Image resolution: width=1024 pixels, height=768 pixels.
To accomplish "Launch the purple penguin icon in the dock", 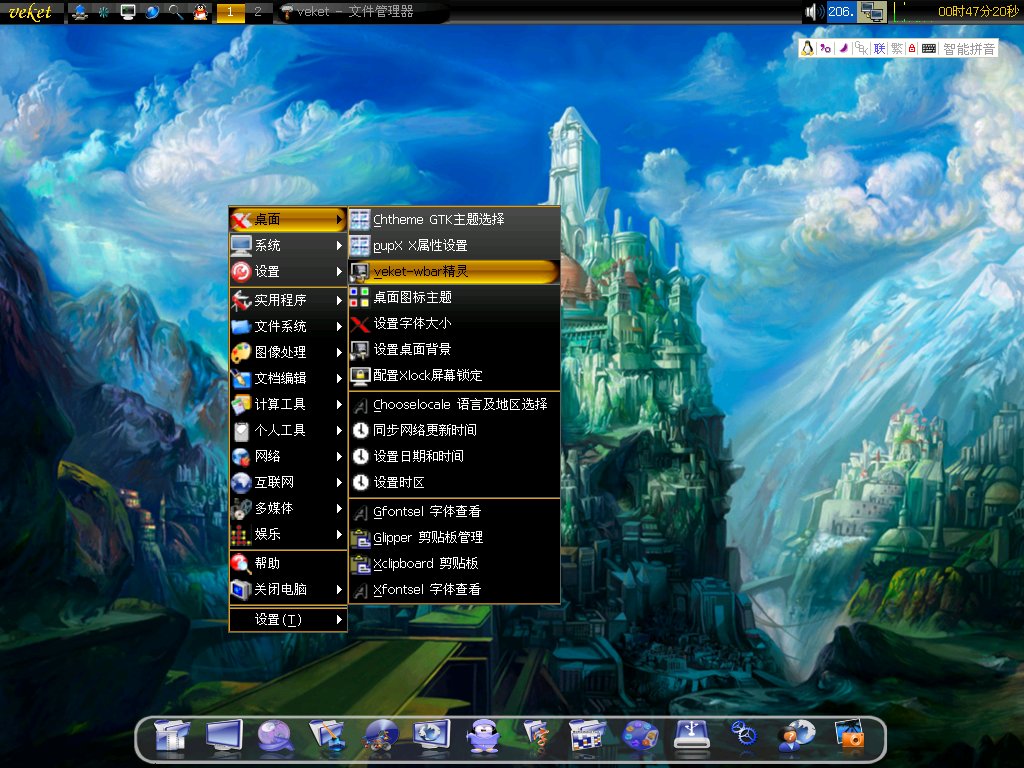I will (x=483, y=737).
